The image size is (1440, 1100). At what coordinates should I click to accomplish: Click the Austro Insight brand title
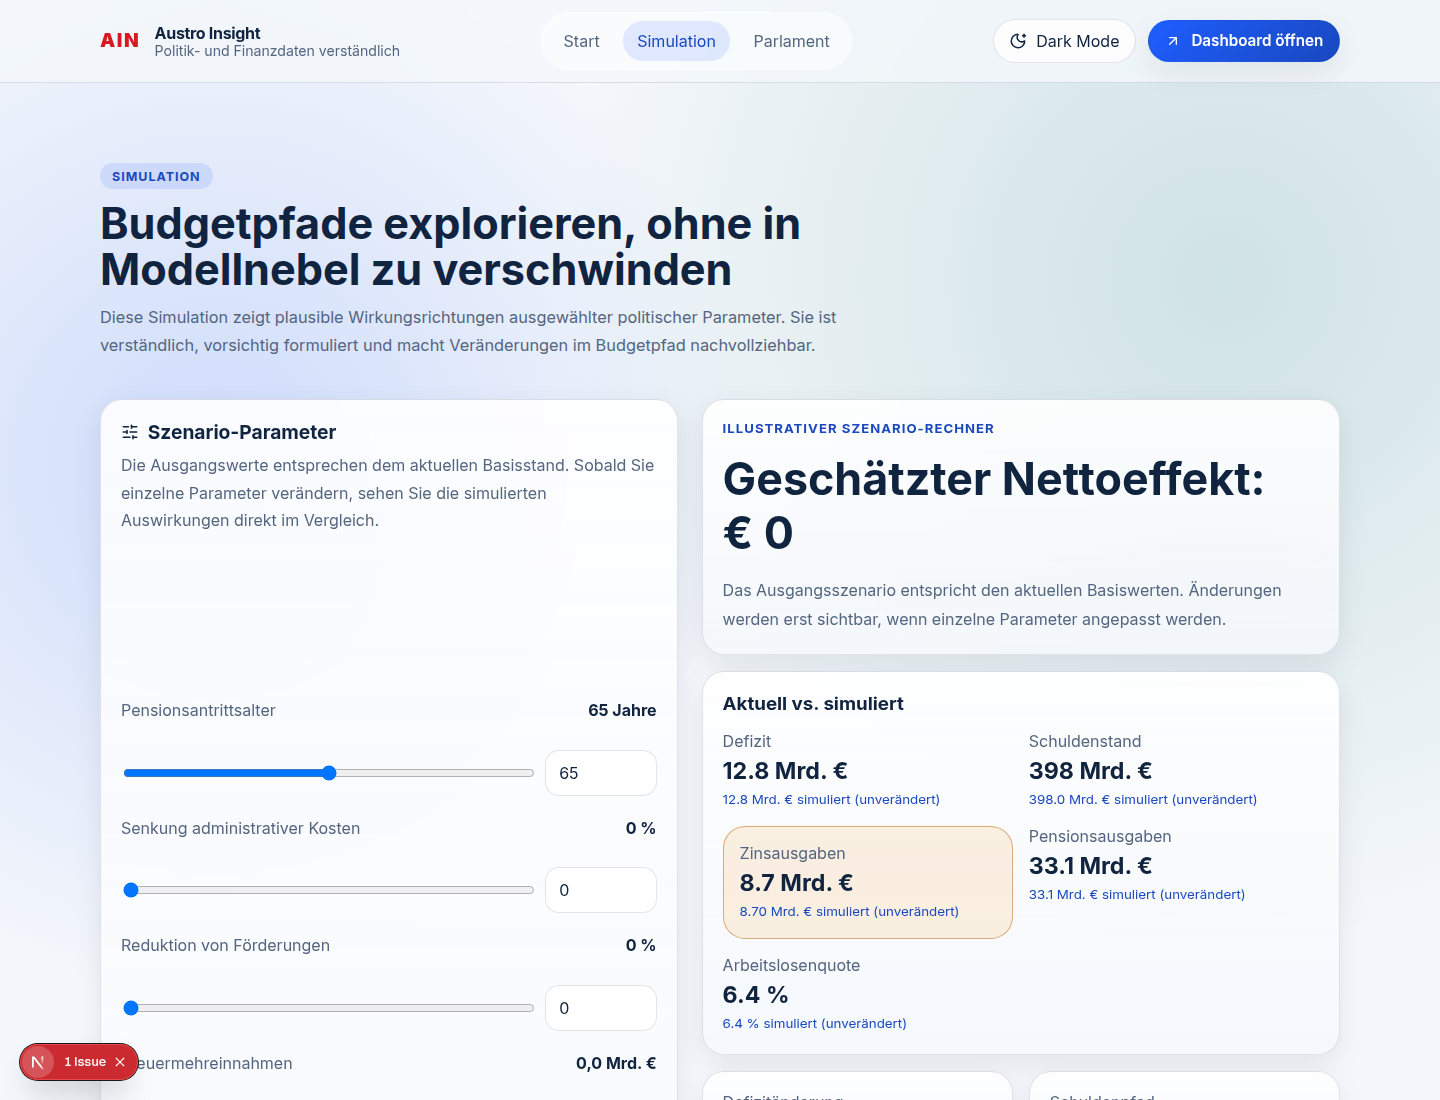(207, 33)
